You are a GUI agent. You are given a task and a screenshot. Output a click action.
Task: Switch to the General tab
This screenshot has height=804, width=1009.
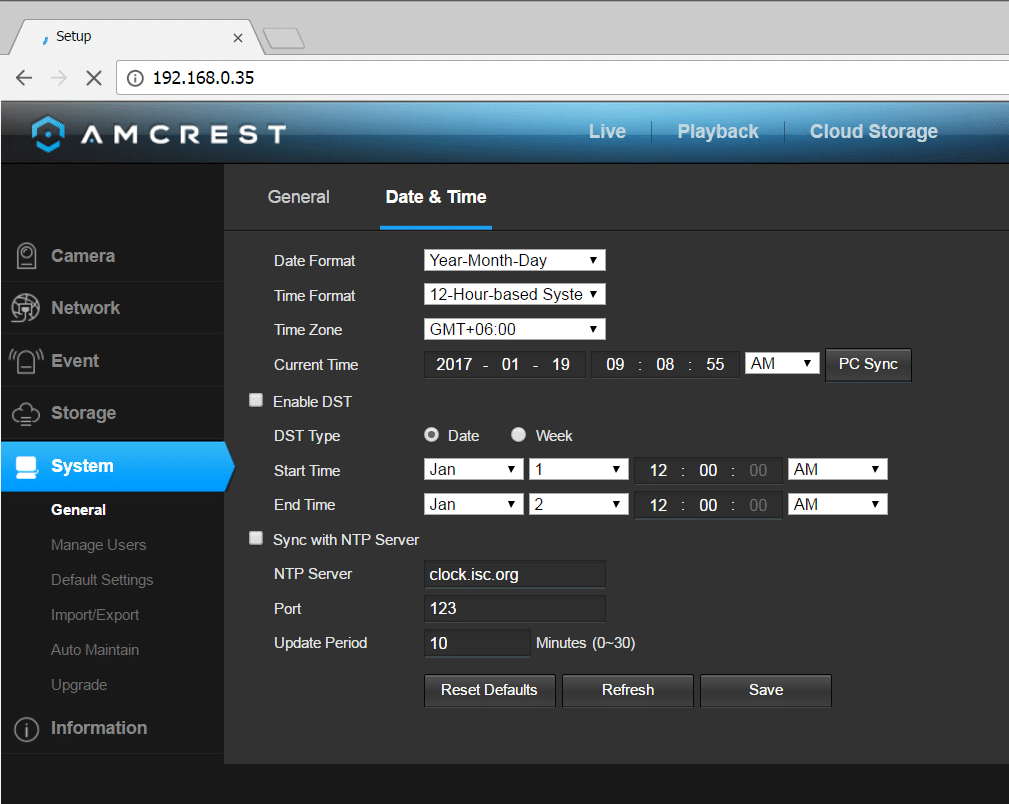coord(298,197)
